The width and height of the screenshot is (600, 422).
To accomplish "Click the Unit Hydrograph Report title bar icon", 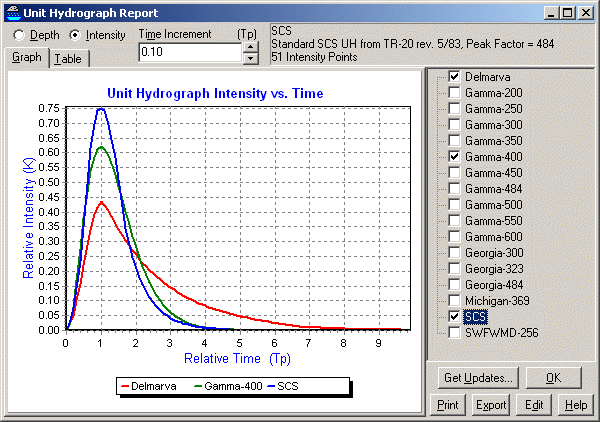I will click(x=12, y=12).
